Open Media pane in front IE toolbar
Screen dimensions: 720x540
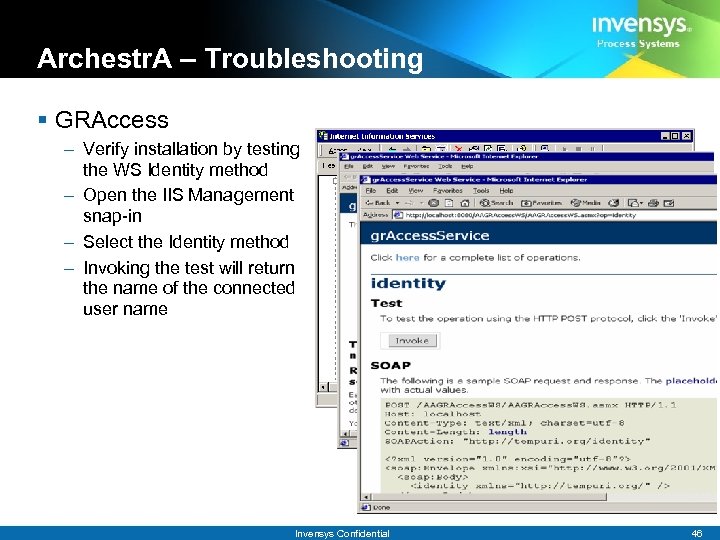(x=586, y=202)
